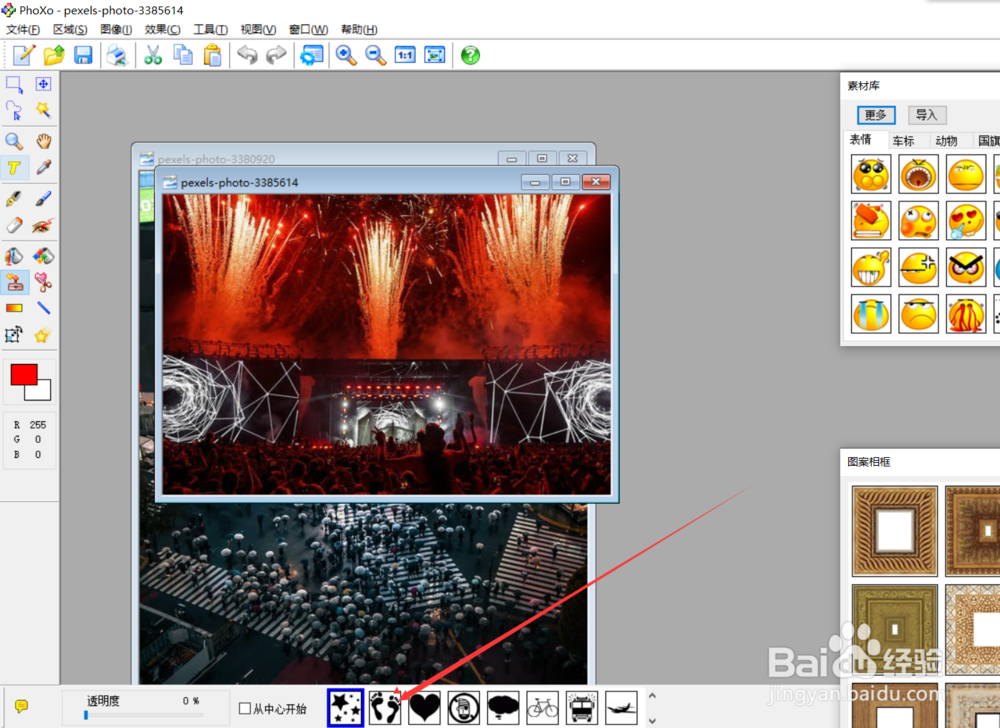Screen dimensions: 1000x728
Task: Select the Clone stamp tool
Action: [14, 282]
